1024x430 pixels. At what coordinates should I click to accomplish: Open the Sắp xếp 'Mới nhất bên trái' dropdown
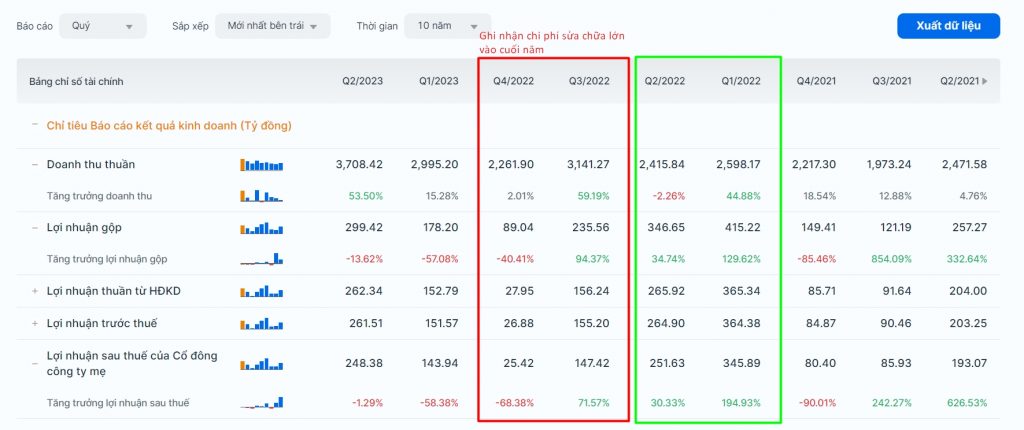point(272,26)
